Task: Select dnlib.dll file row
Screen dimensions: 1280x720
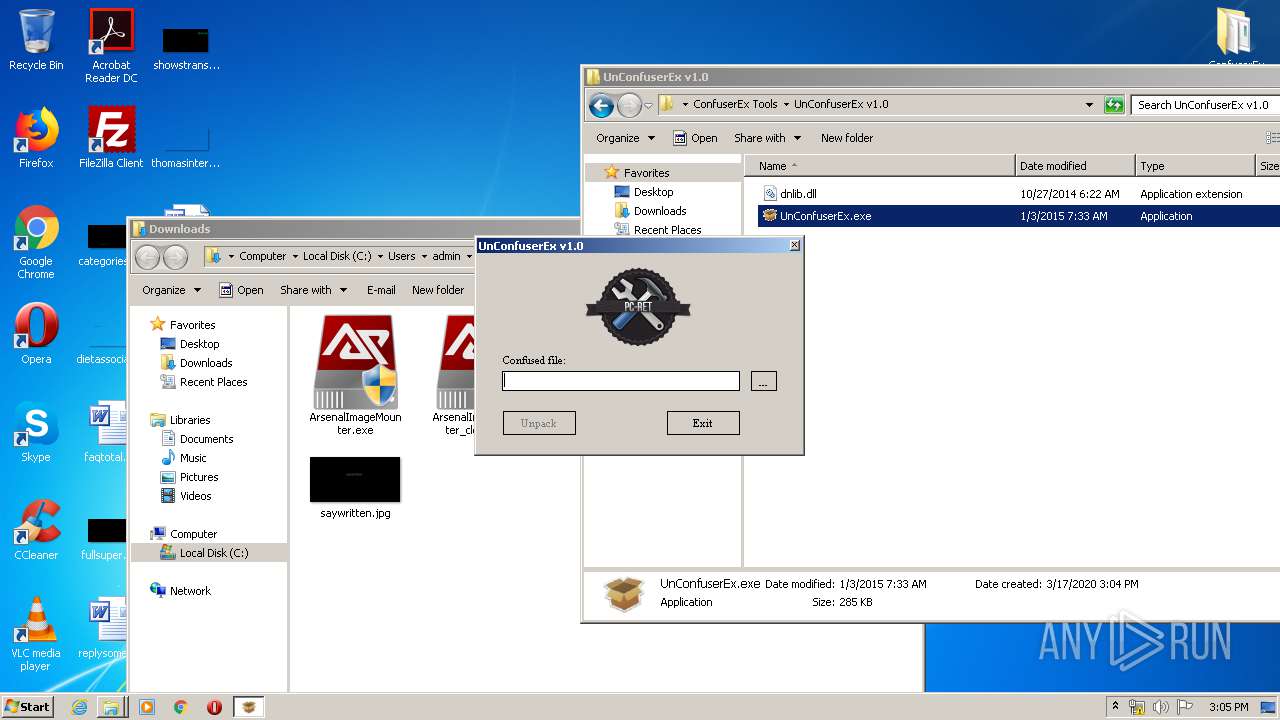Action: [1018, 194]
